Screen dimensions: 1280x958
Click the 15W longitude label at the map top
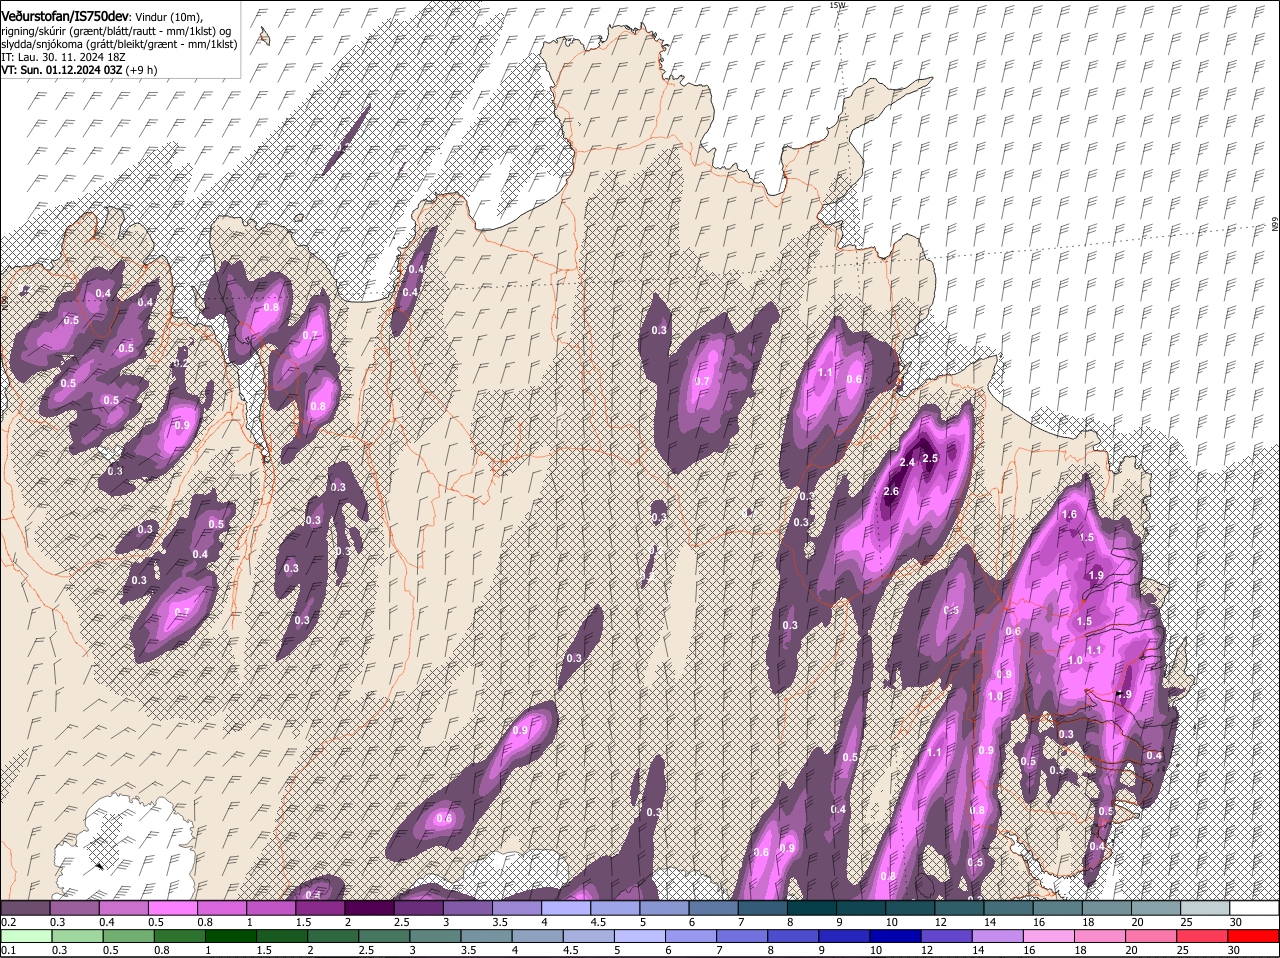tap(837, 5)
